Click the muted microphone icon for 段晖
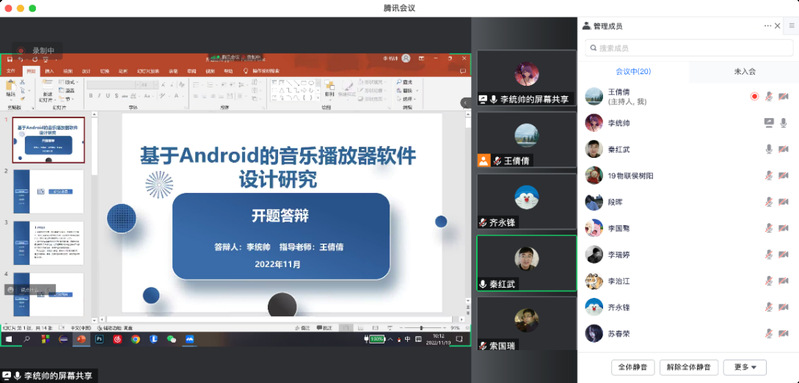The width and height of the screenshot is (799, 383). coord(769,202)
